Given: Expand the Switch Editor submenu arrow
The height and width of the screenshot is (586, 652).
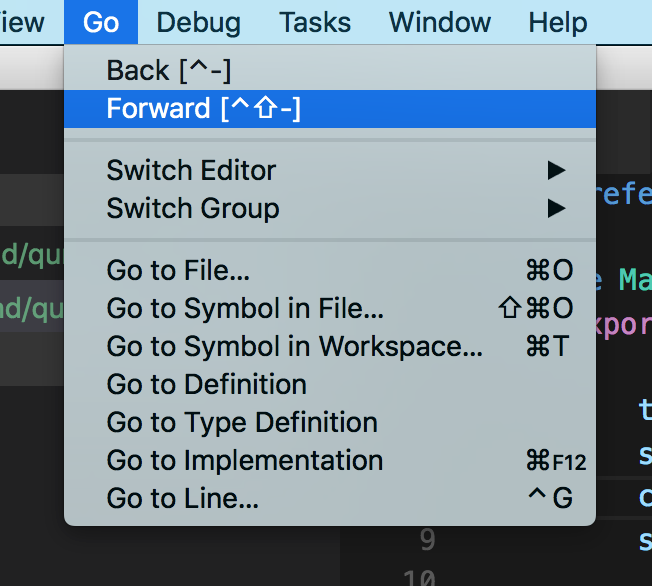Looking at the screenshot, I should [x=556, y=171].
